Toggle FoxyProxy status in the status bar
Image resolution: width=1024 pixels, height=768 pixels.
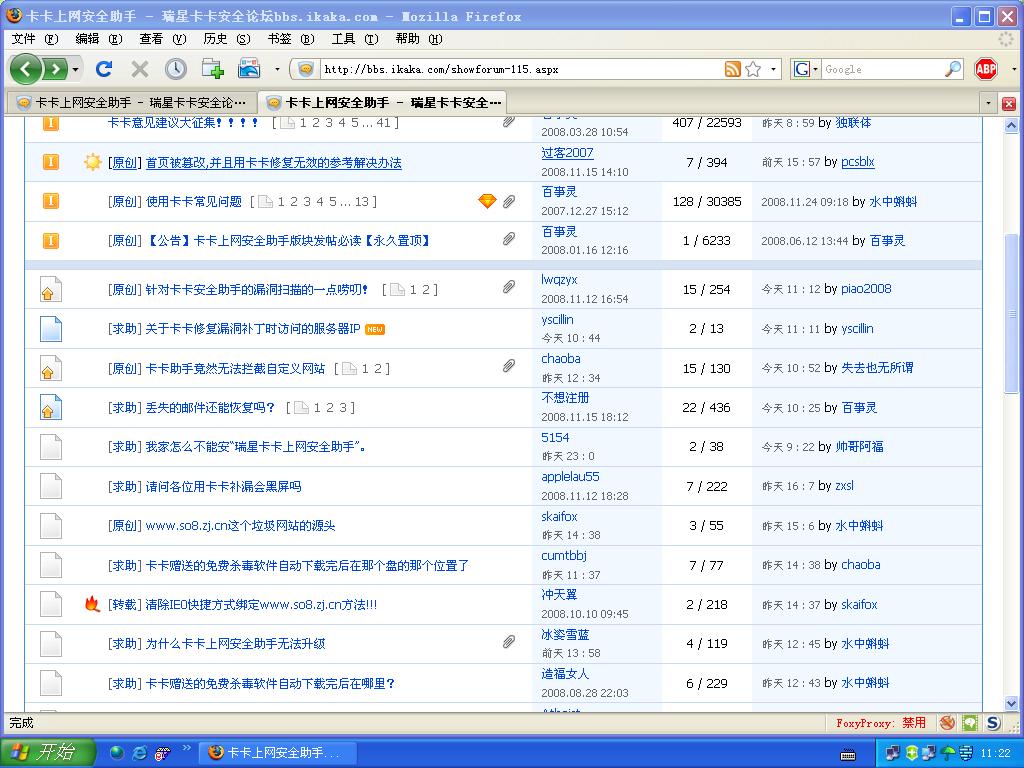pyautogui.click(x=880, y=722)
